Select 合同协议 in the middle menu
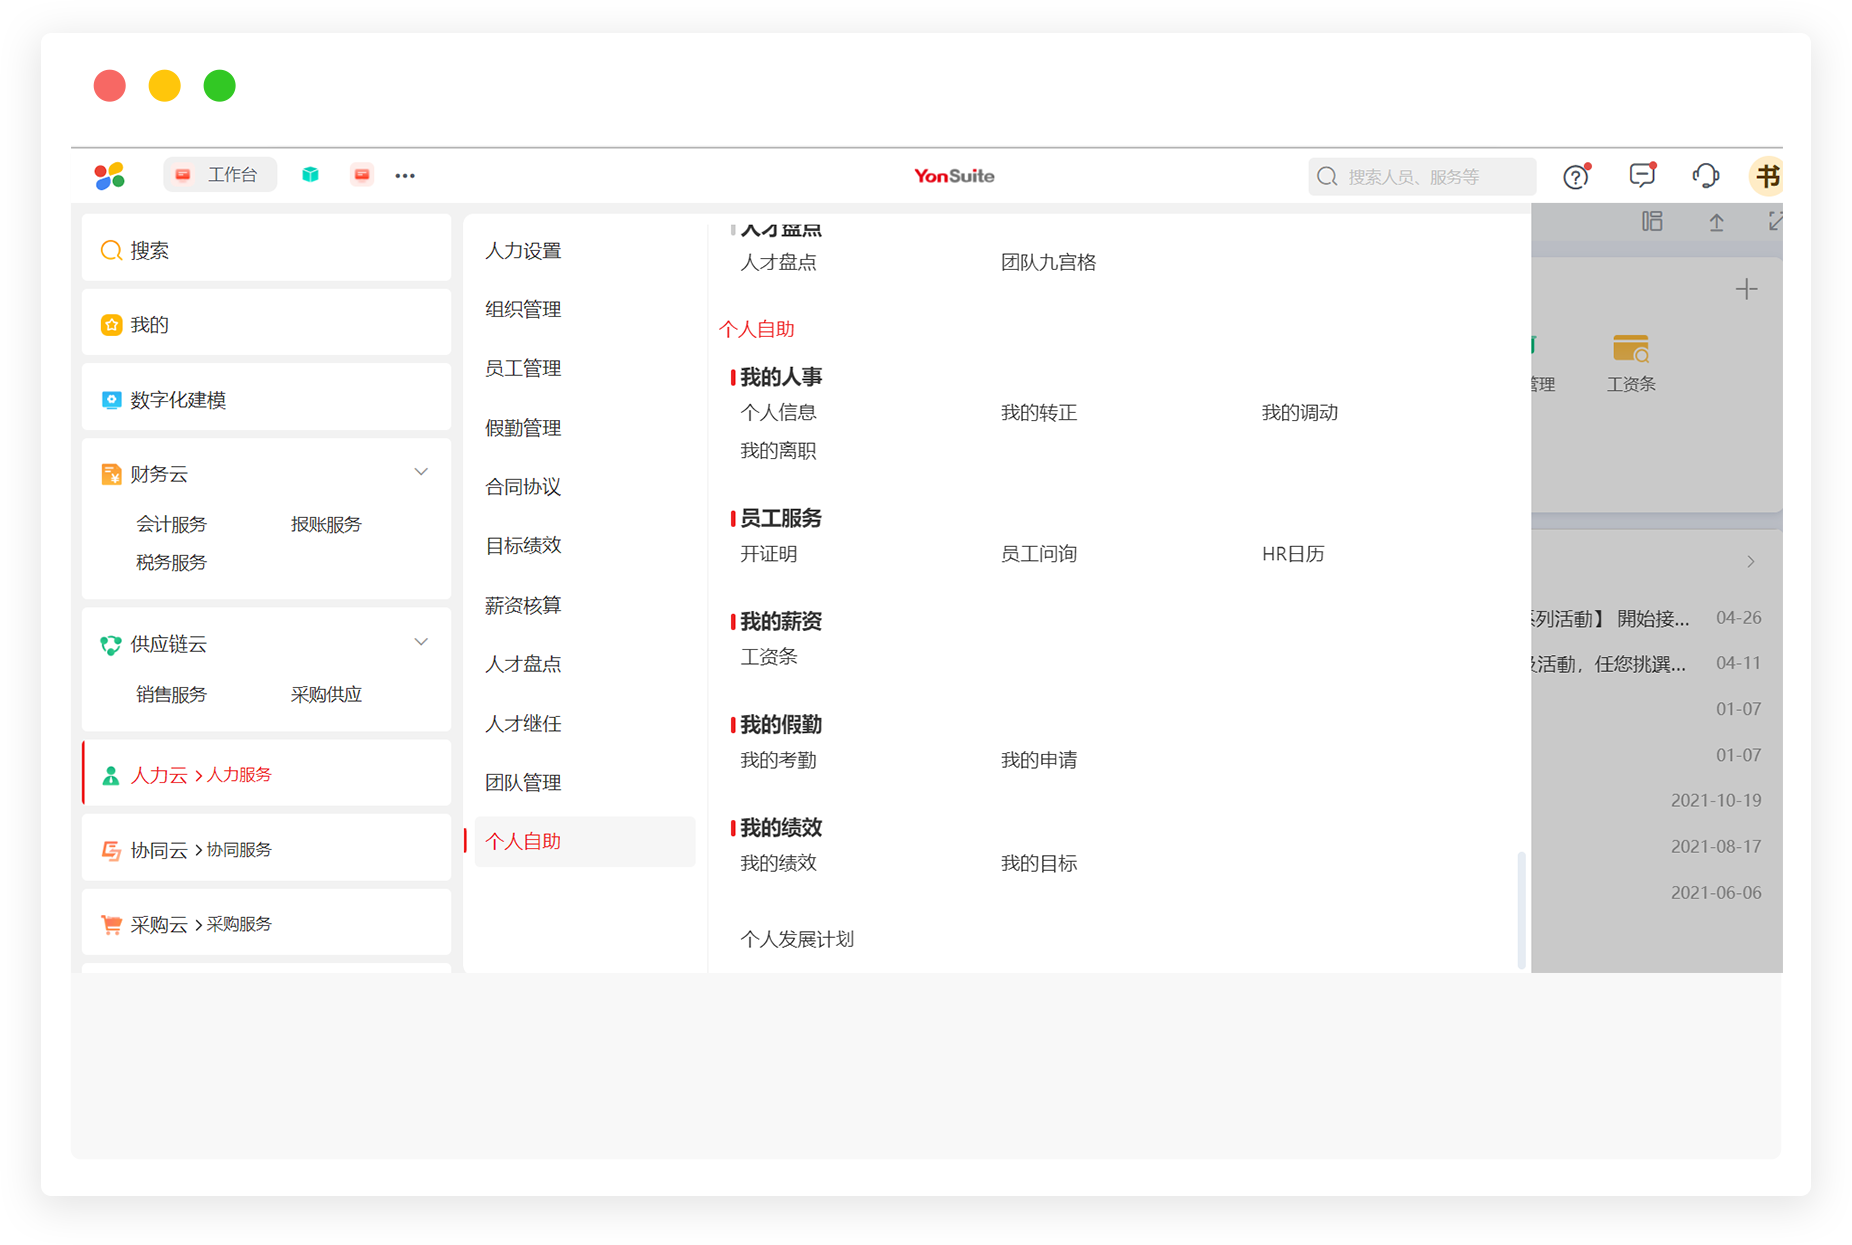Screen dimensions: 1852x1245 pos(523,487)
